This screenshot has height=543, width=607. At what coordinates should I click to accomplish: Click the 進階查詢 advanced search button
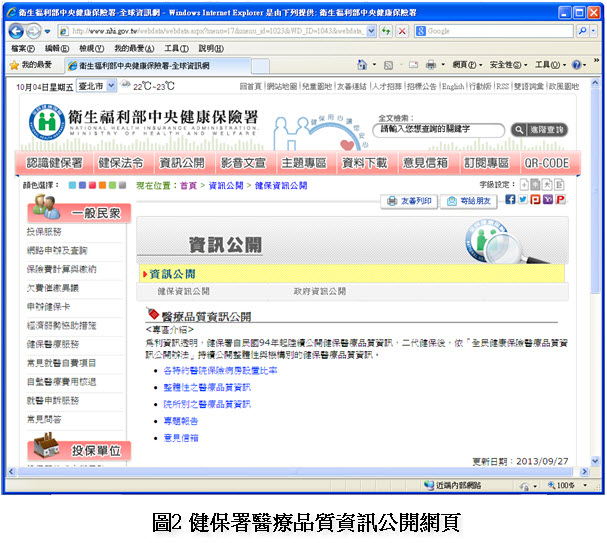pos(539,130)
